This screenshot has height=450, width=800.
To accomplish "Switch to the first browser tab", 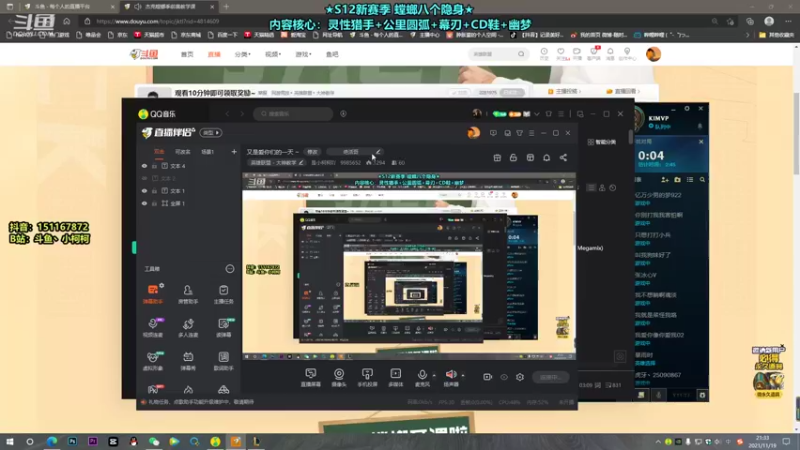I will pyautogui.click(x=68, y=7).
